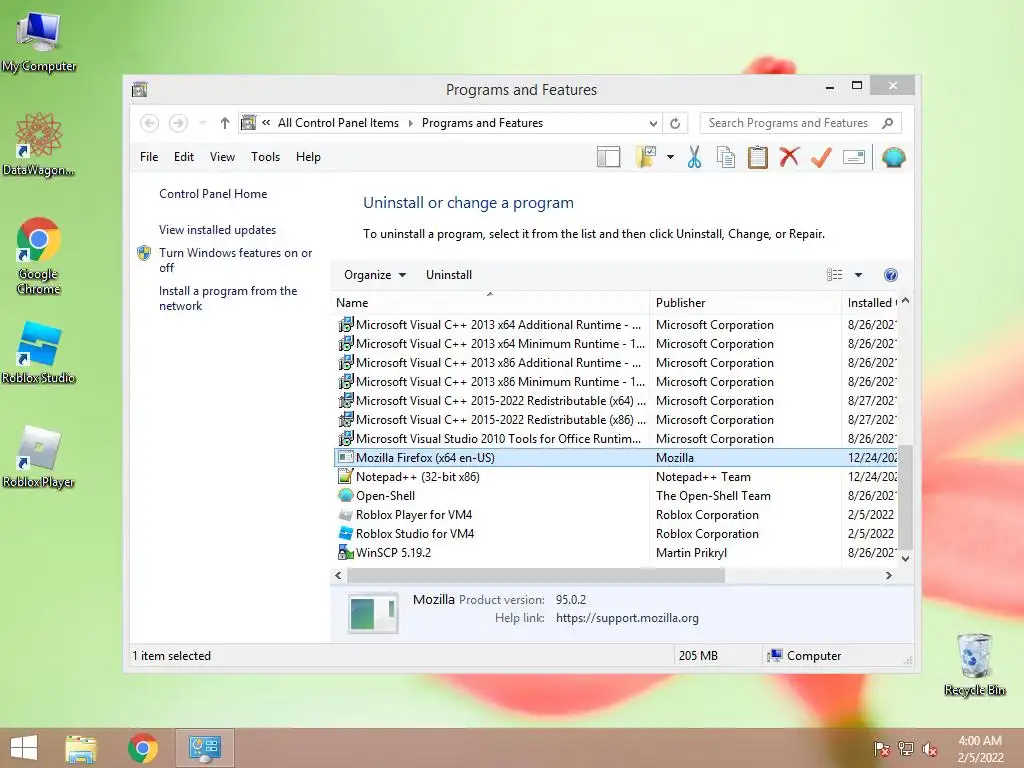The height and width of the screenshot is (768, 1024).
Task: Open Chrome from the taskbar
Action: (x=143, y=748)
